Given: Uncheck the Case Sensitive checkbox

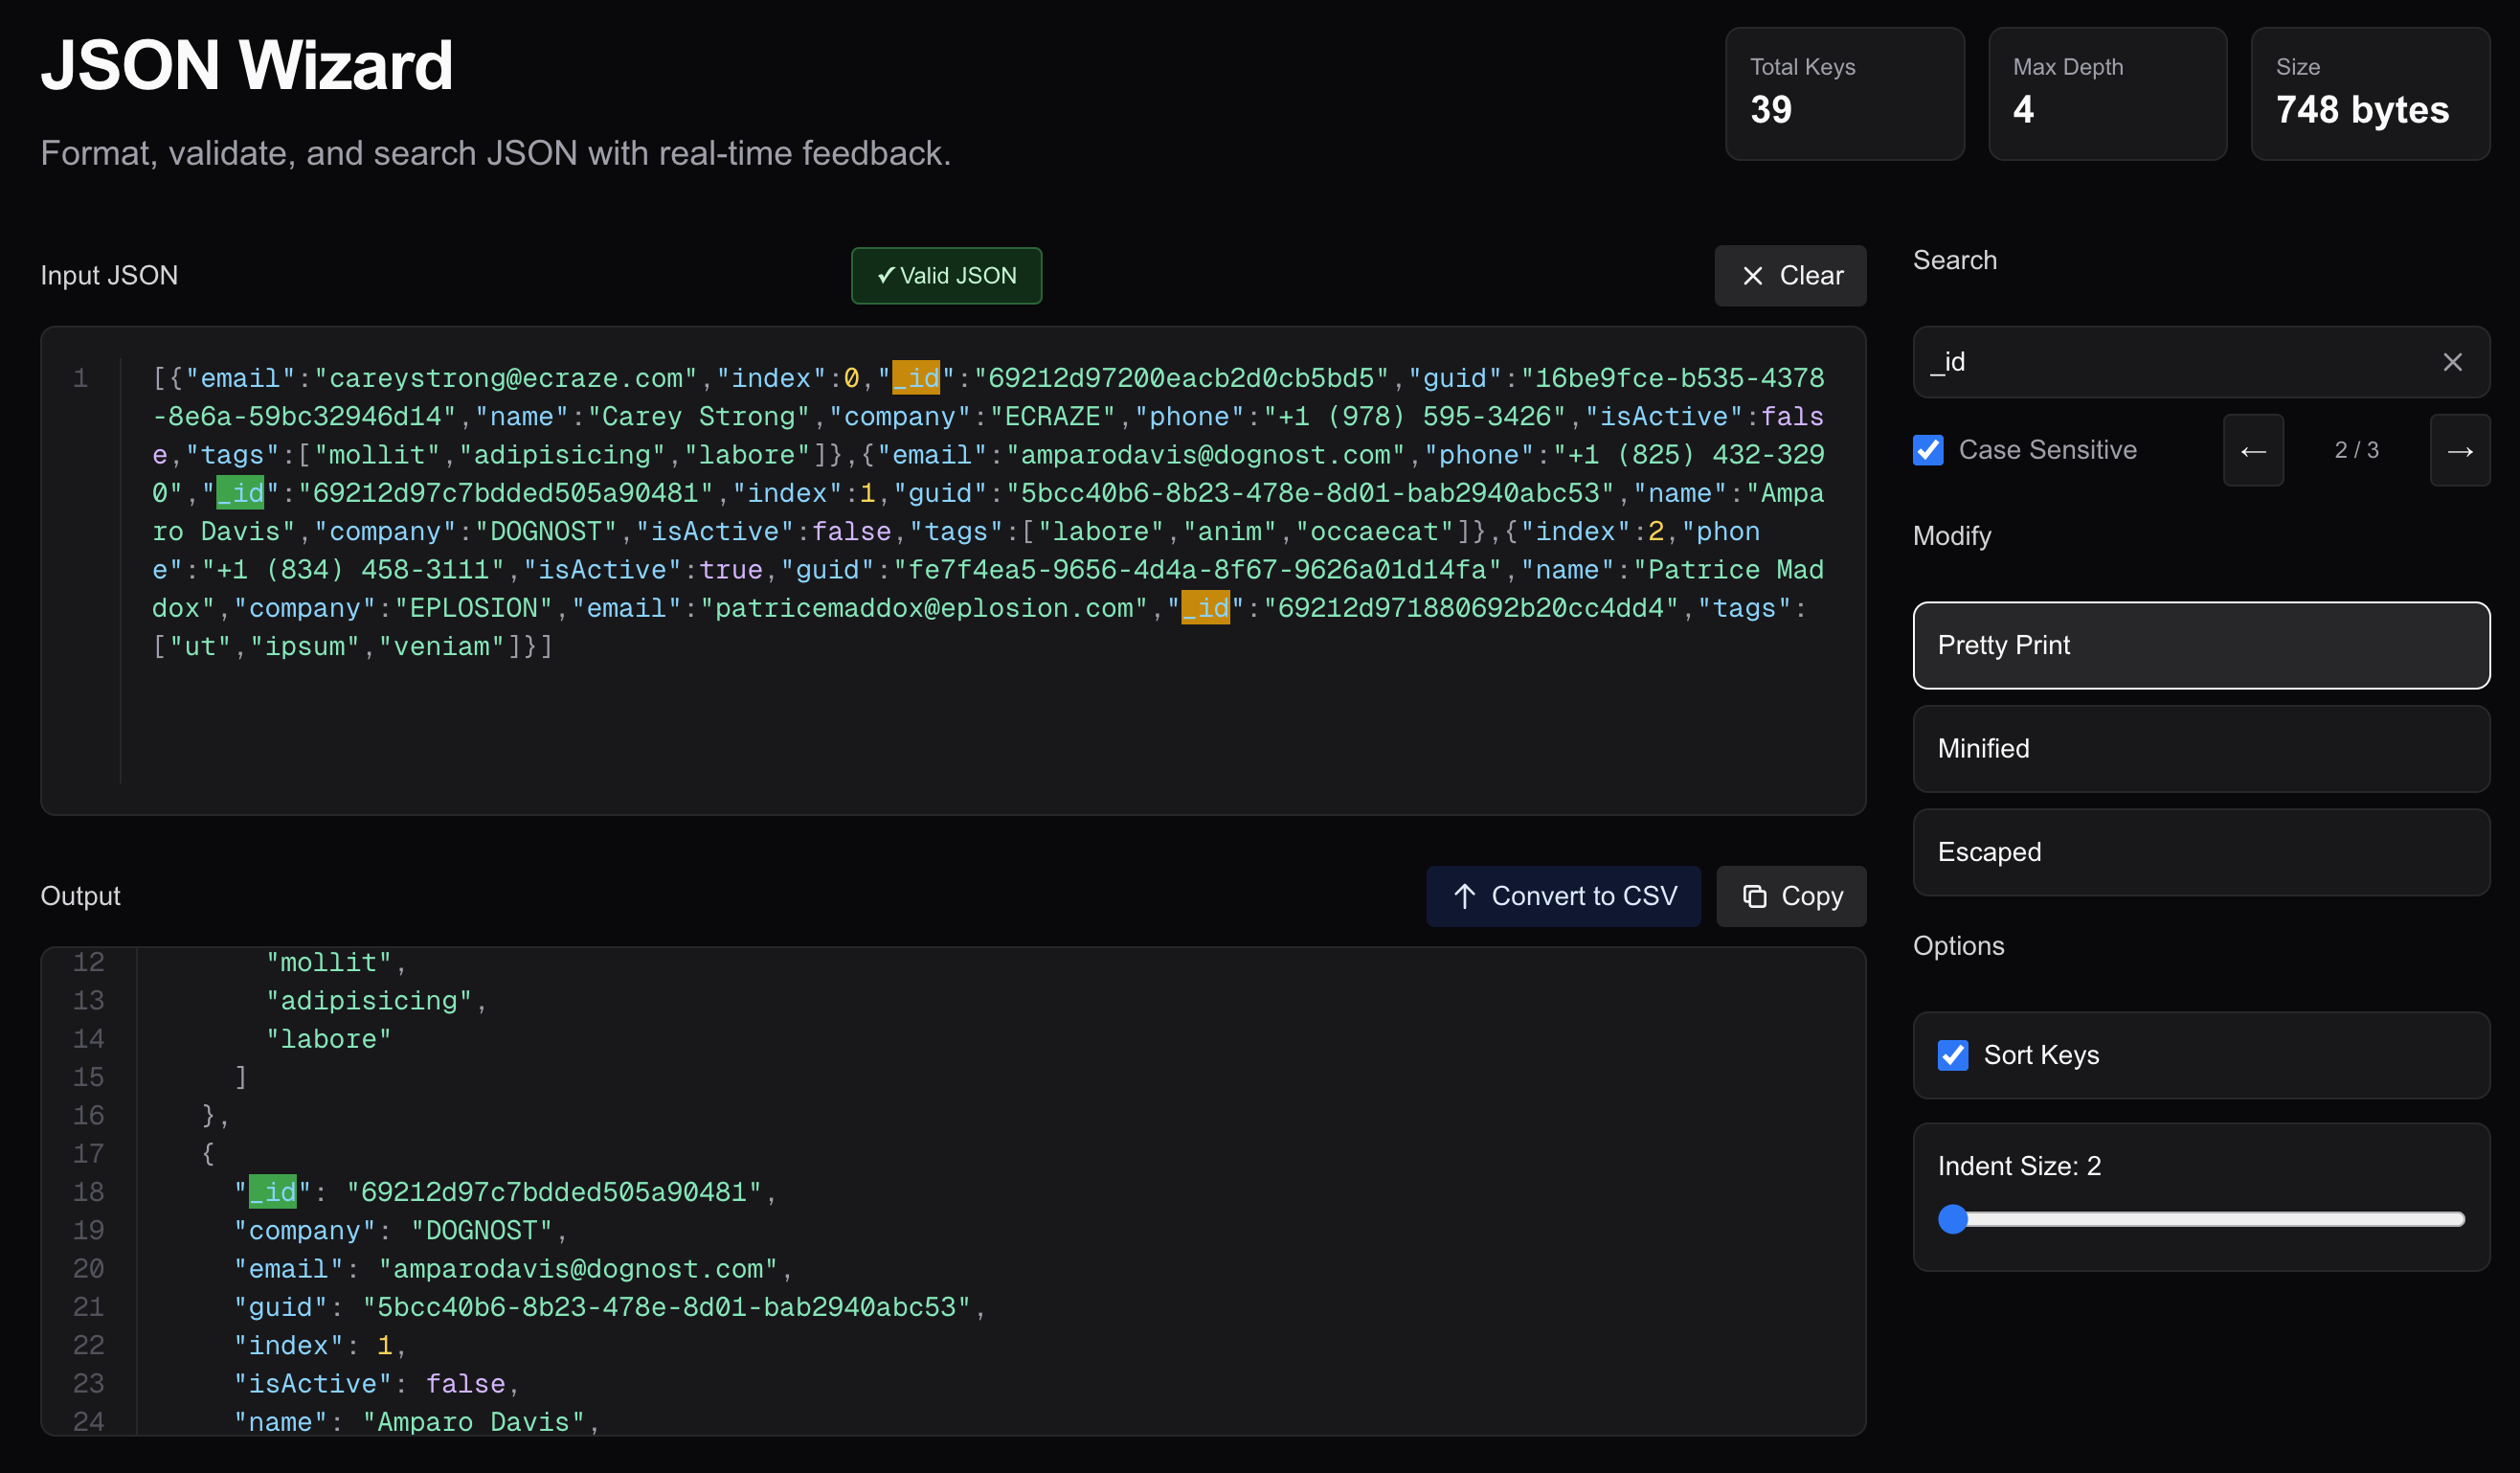Looking at the screenshot, I should point(1928,450).
